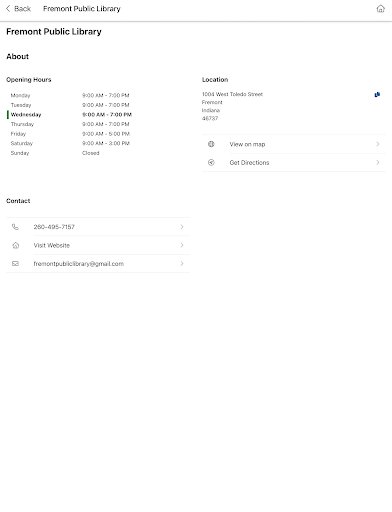Click Sunday in opening hours

[x=20, y=153]
